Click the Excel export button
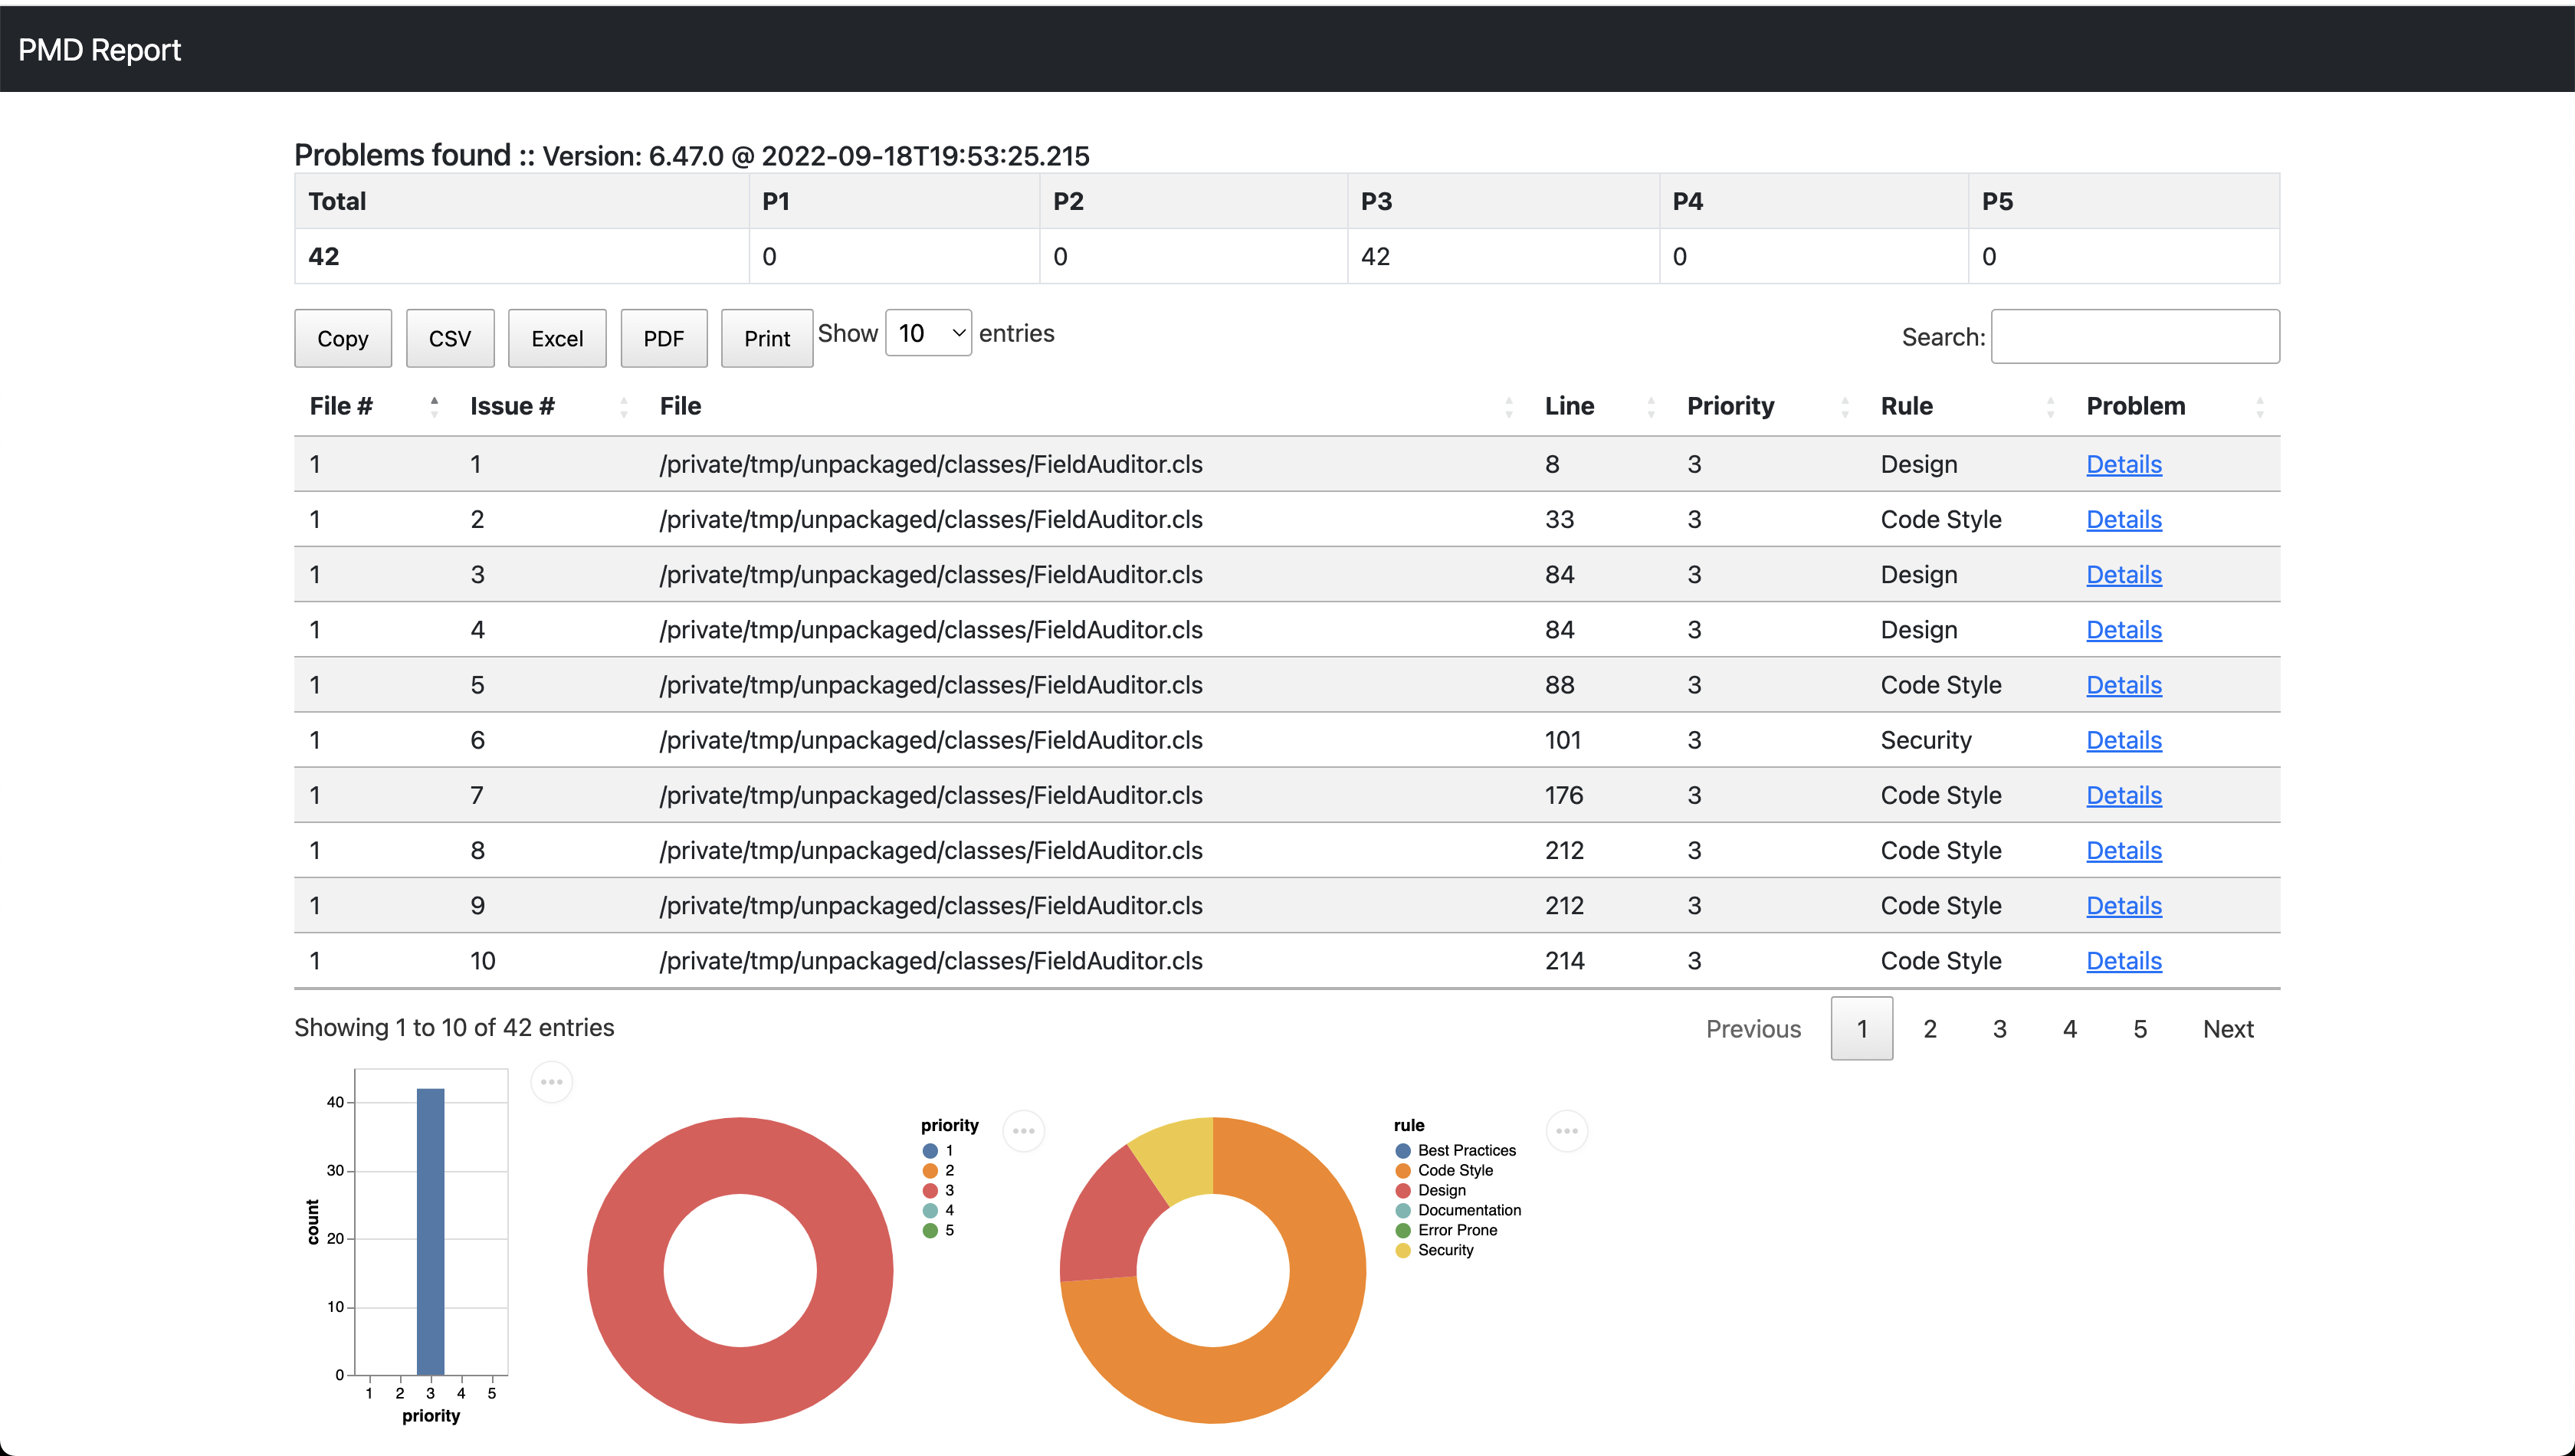2575x1456 pixels. click(x=556, y=339)
